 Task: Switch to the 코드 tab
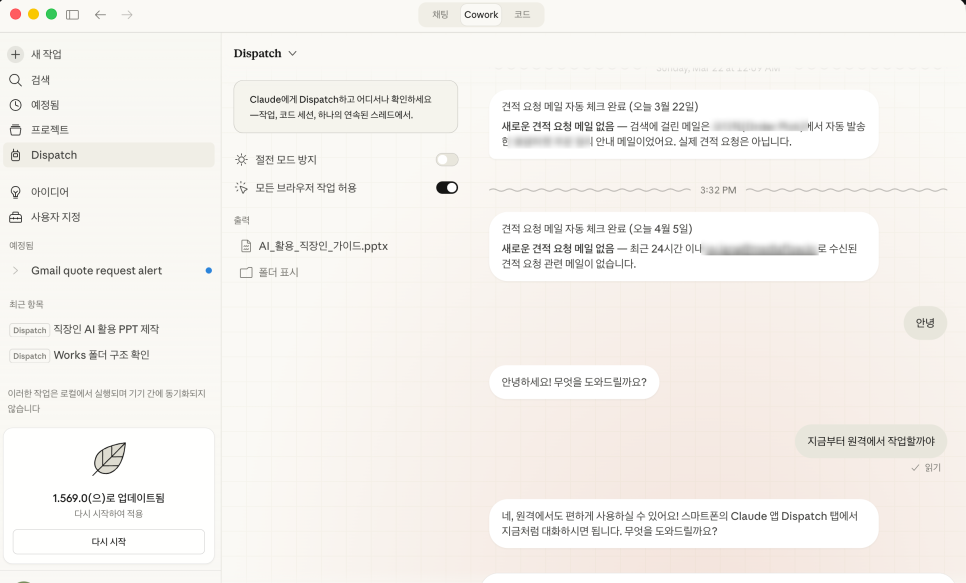point(522,15)
